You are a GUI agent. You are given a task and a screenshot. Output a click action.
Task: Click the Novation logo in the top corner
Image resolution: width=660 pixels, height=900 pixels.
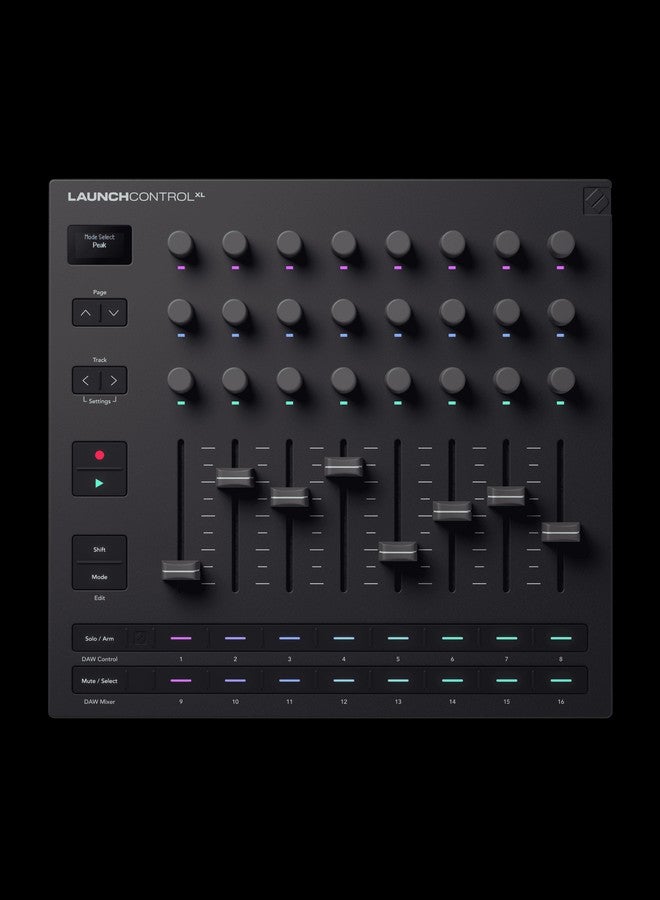597,201
